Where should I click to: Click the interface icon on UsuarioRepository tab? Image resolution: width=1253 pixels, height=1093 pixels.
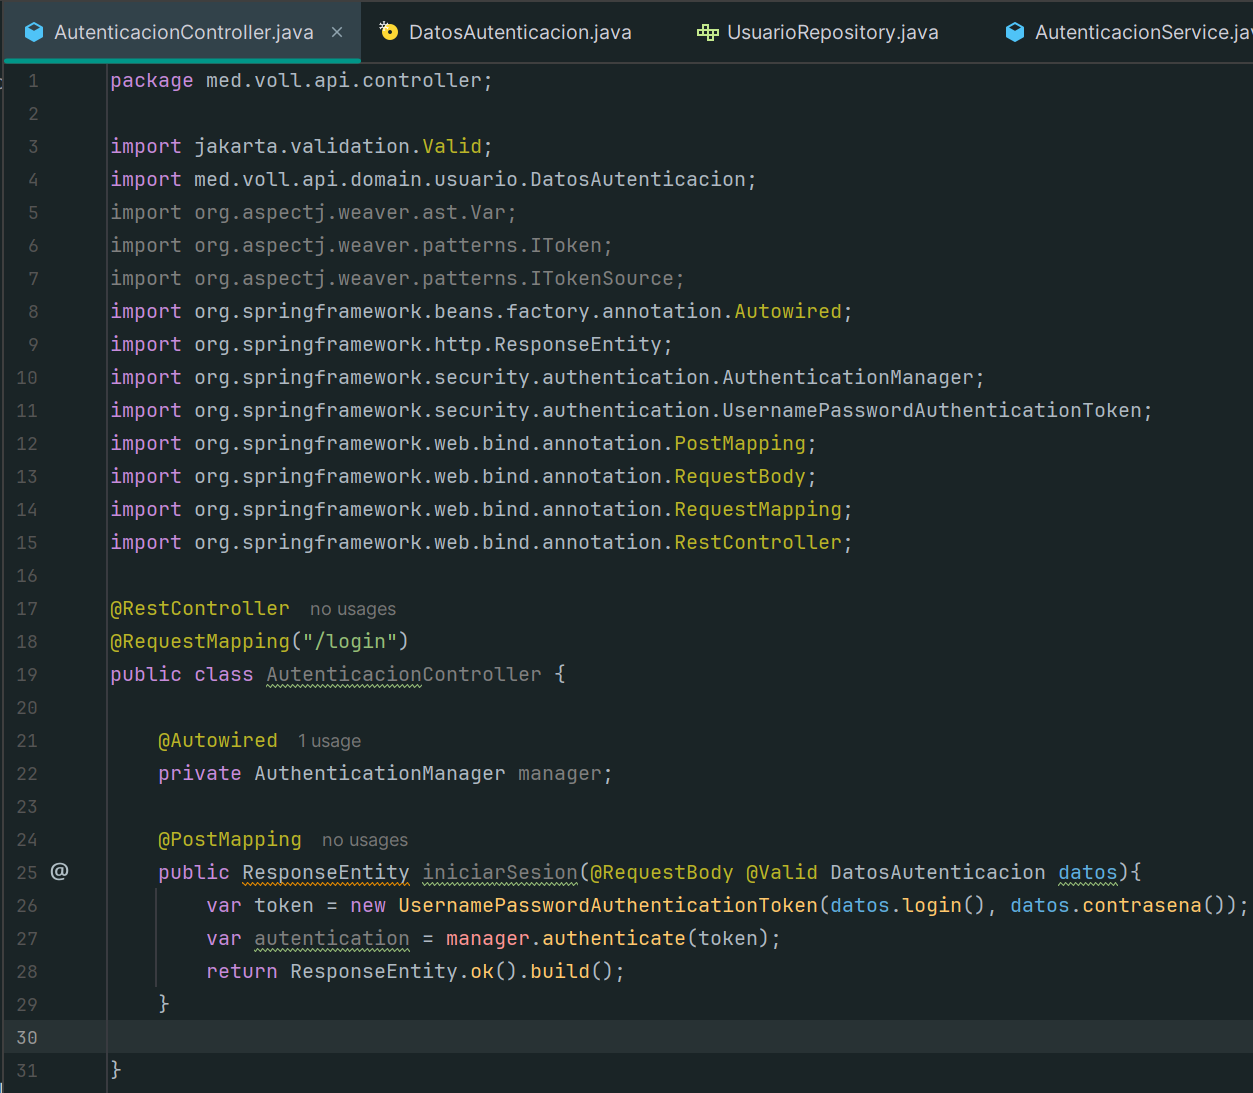[707, 32]
